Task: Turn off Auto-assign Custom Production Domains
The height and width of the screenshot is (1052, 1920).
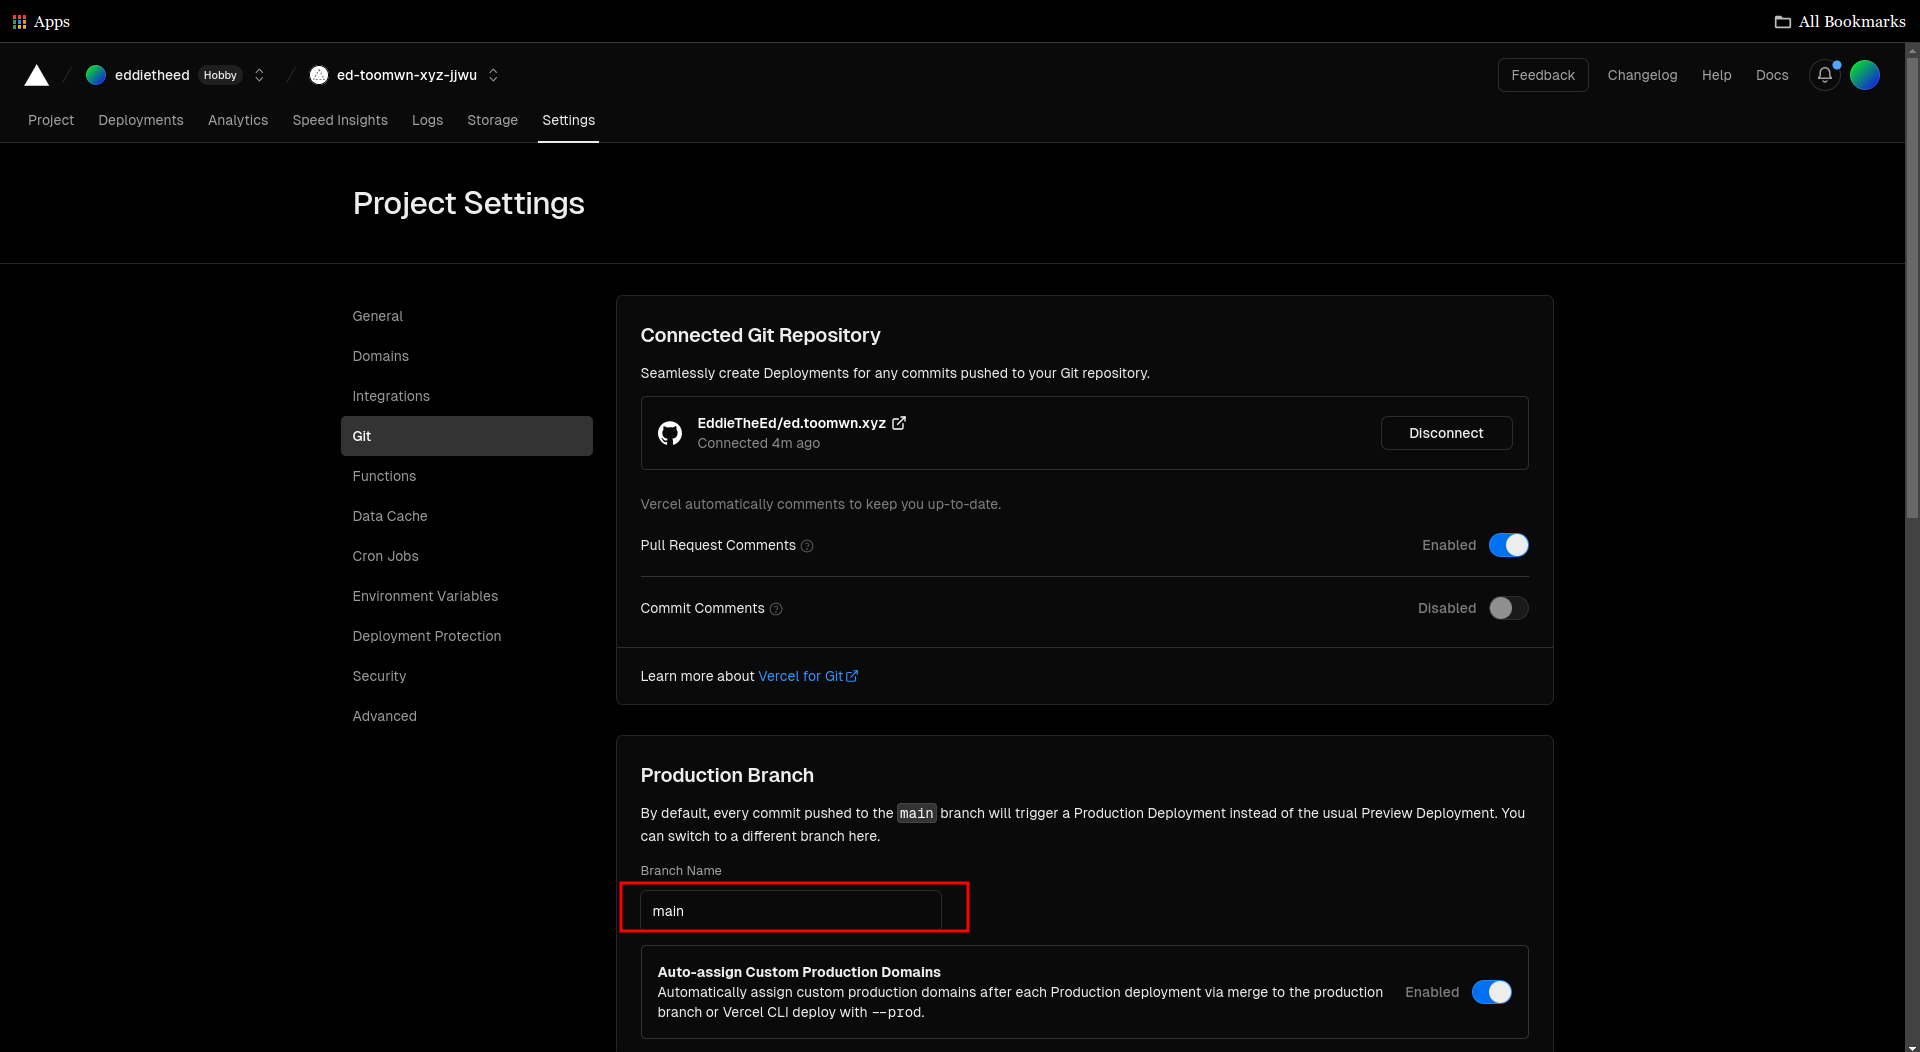Action: pos(1491,992)
